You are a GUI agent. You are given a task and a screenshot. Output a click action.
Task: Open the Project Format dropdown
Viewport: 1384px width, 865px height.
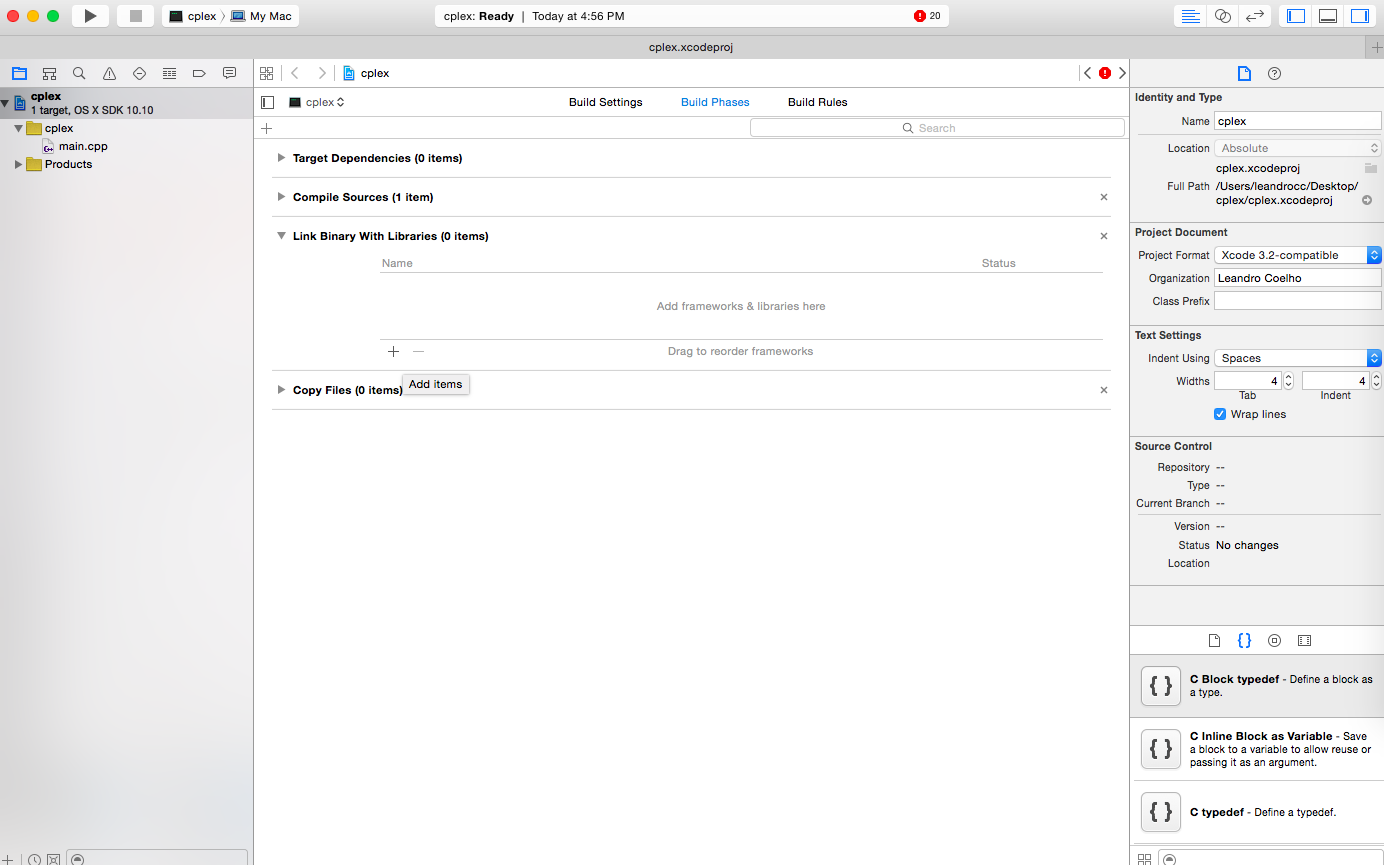click(x=1297, y=255)
